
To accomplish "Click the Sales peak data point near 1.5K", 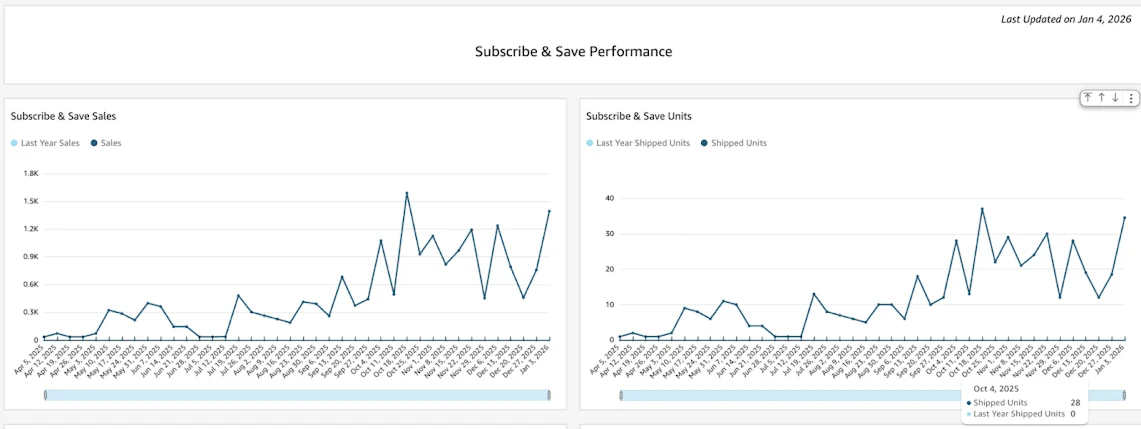I will pyautogui.click(x=407, y=193).
